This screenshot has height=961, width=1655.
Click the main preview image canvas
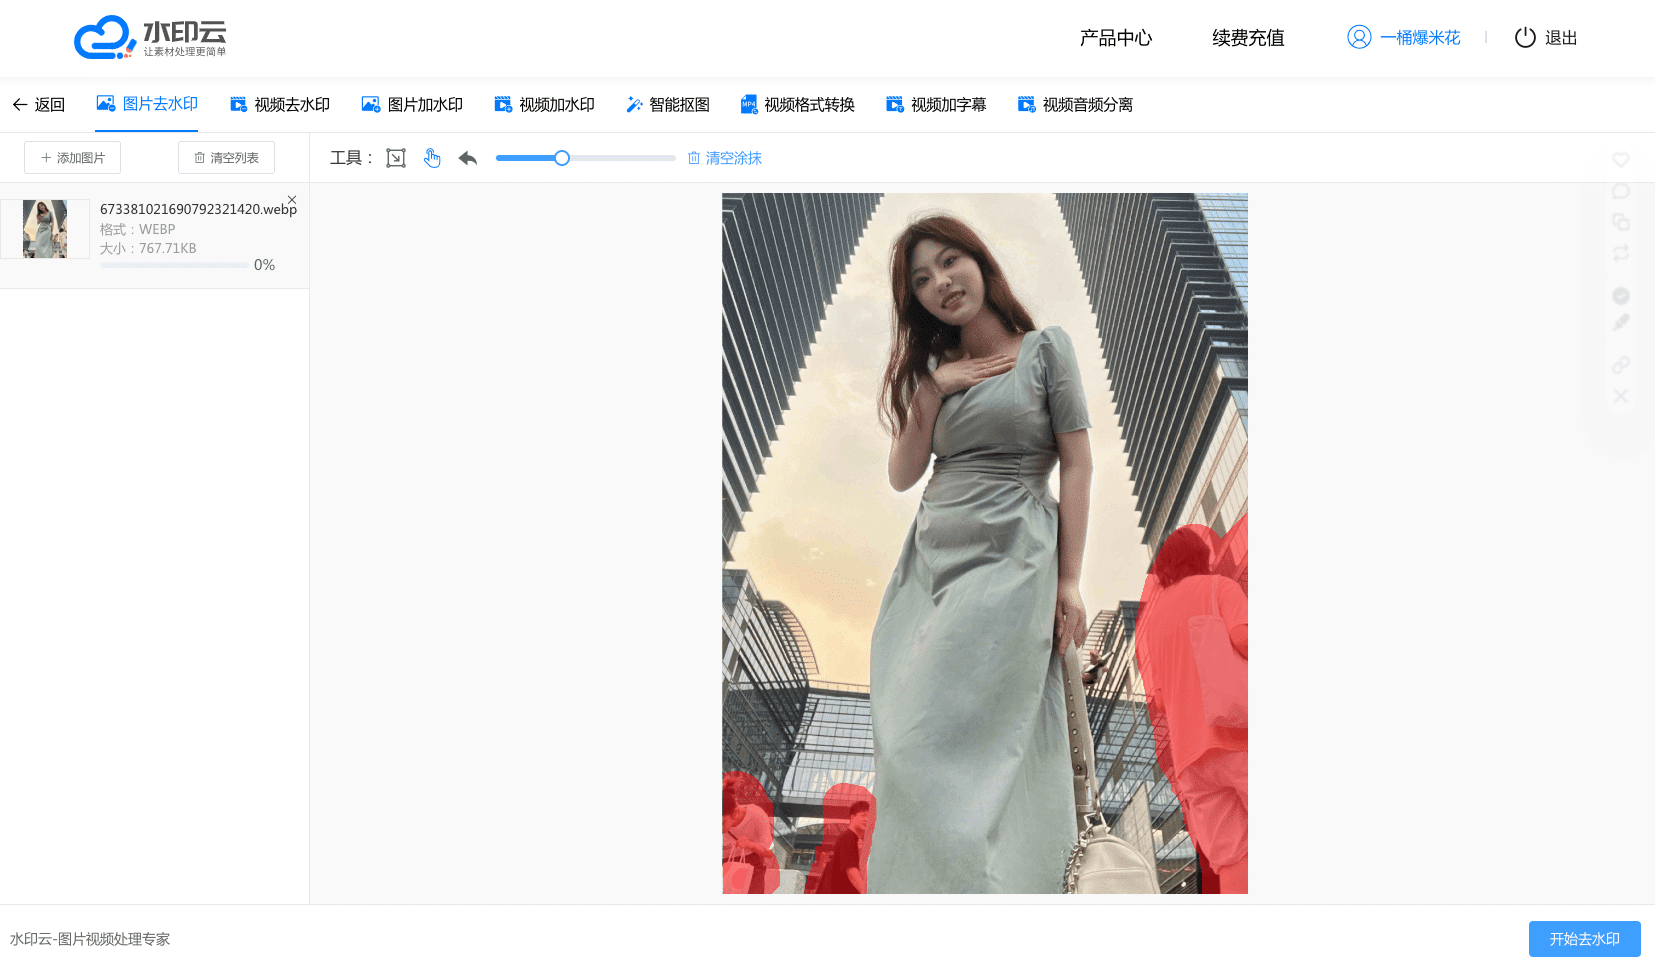click(x=985, y=543)
